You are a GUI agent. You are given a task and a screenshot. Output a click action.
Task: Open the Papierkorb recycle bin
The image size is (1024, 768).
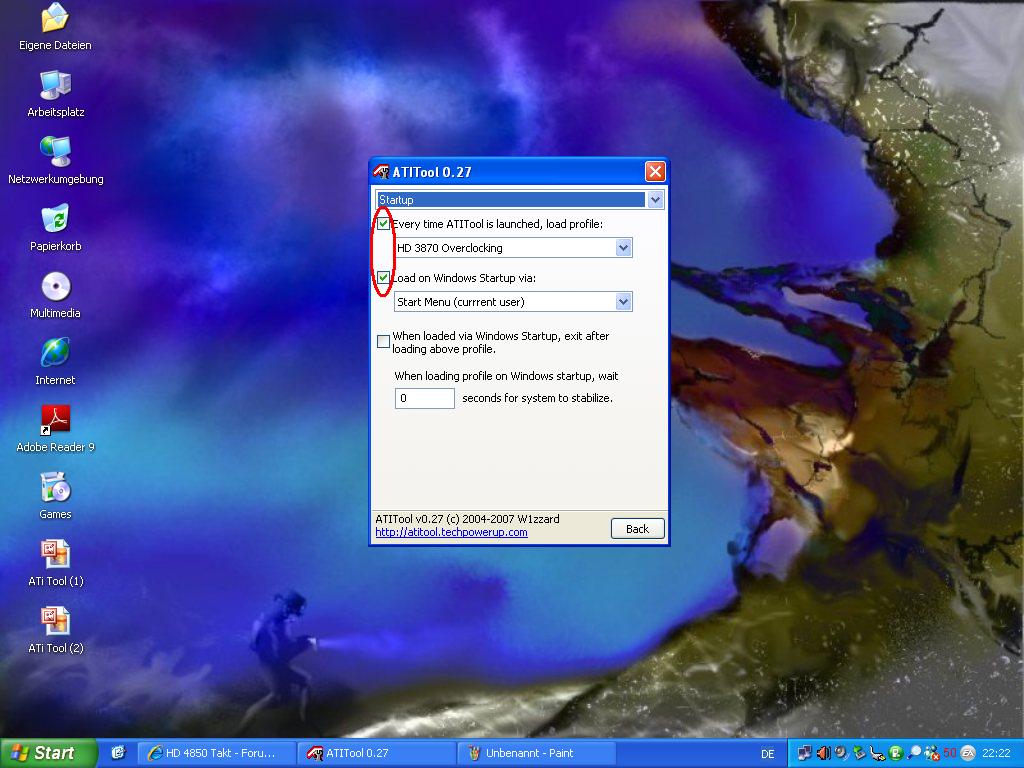56,227
